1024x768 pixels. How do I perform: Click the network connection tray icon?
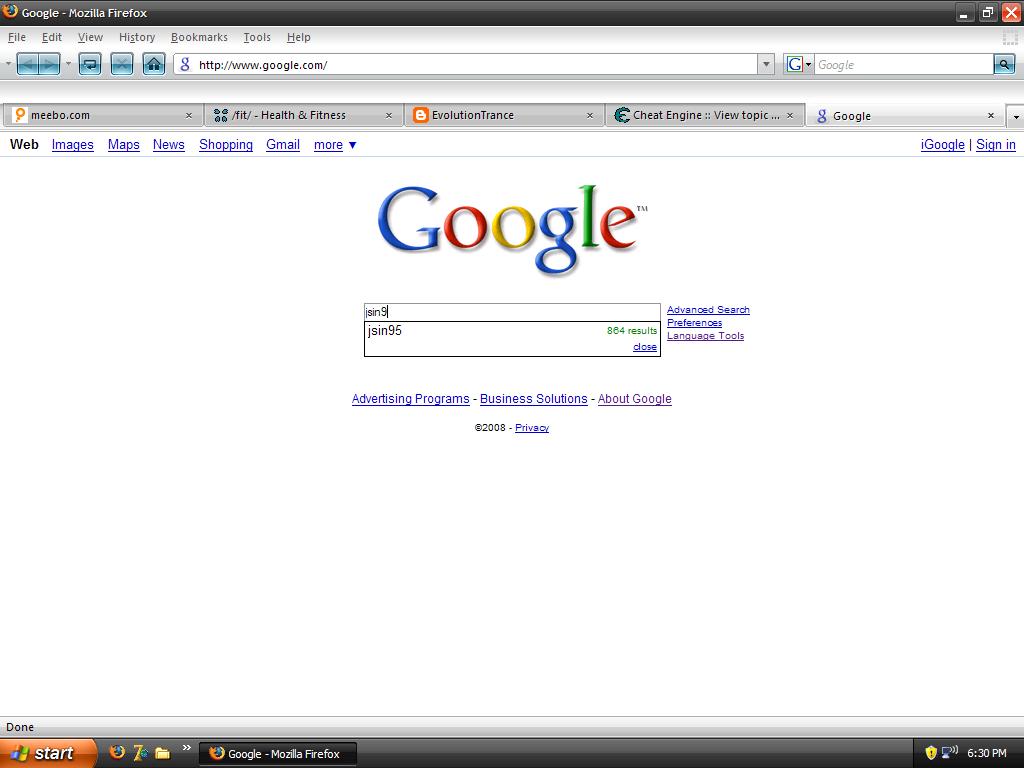(x=950, y=752)
